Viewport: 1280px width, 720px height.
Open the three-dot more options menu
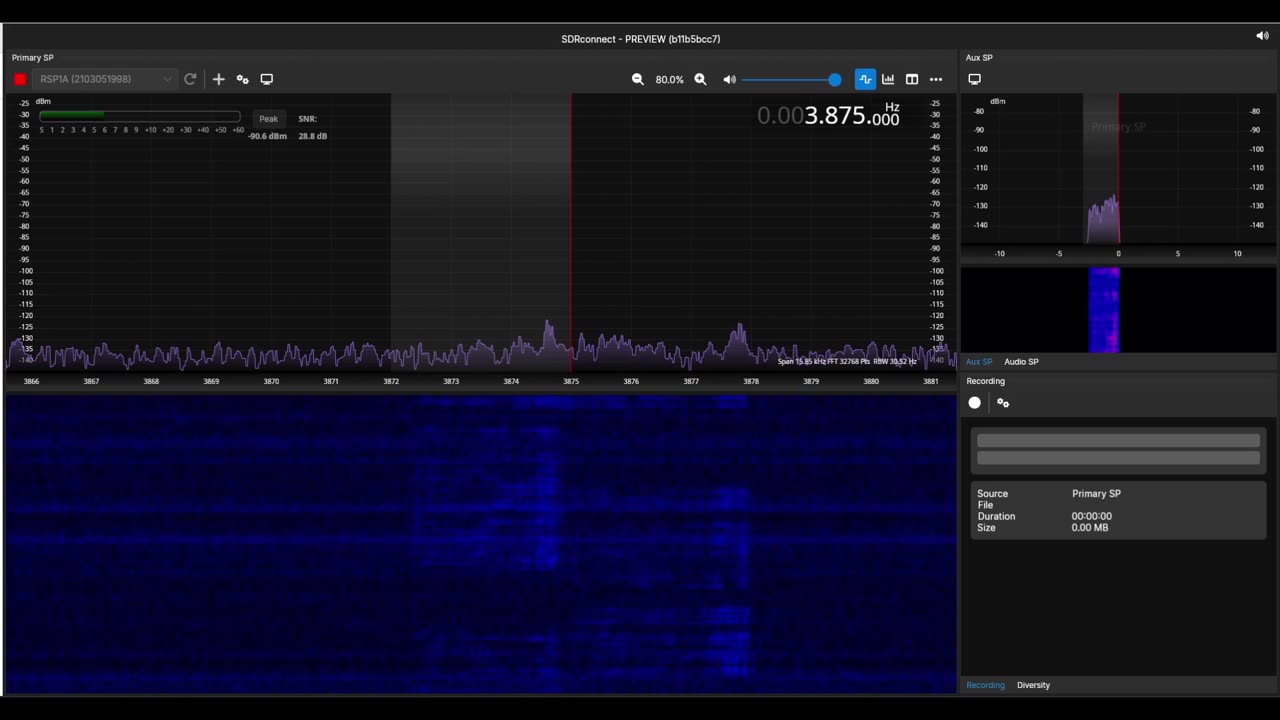(936, 79)
